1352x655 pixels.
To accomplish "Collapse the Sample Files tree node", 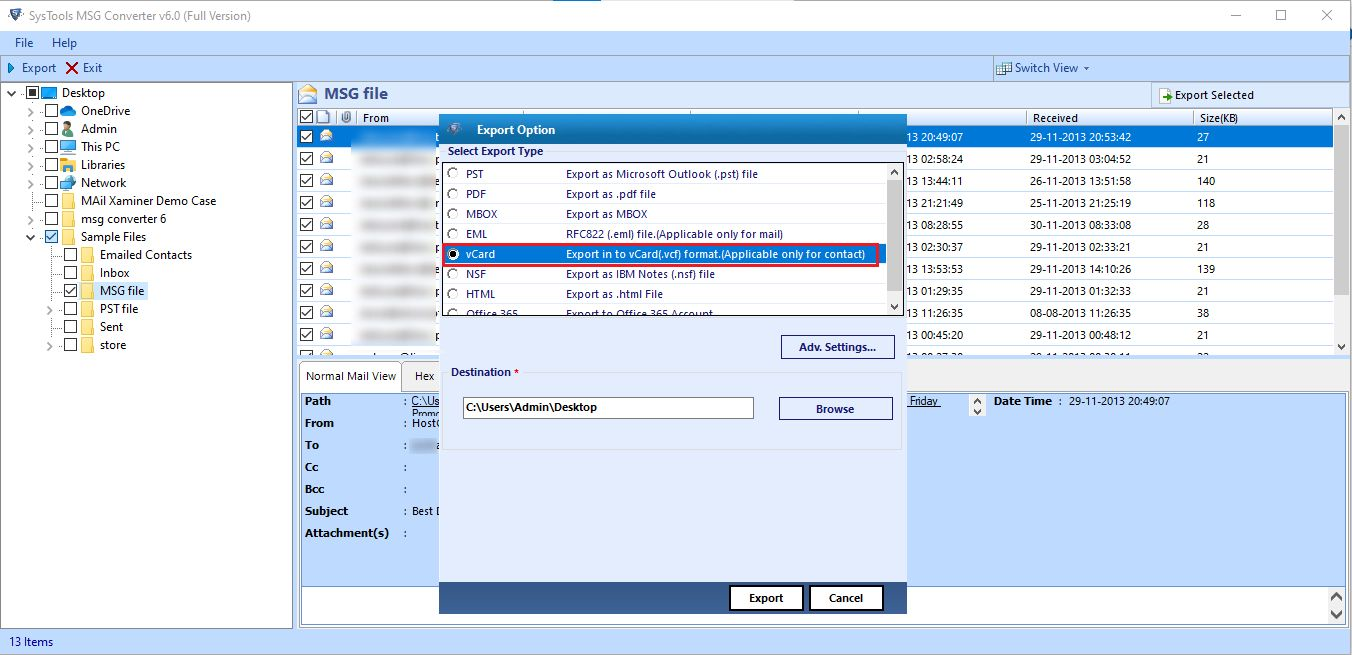I will [x=31, y=237].
